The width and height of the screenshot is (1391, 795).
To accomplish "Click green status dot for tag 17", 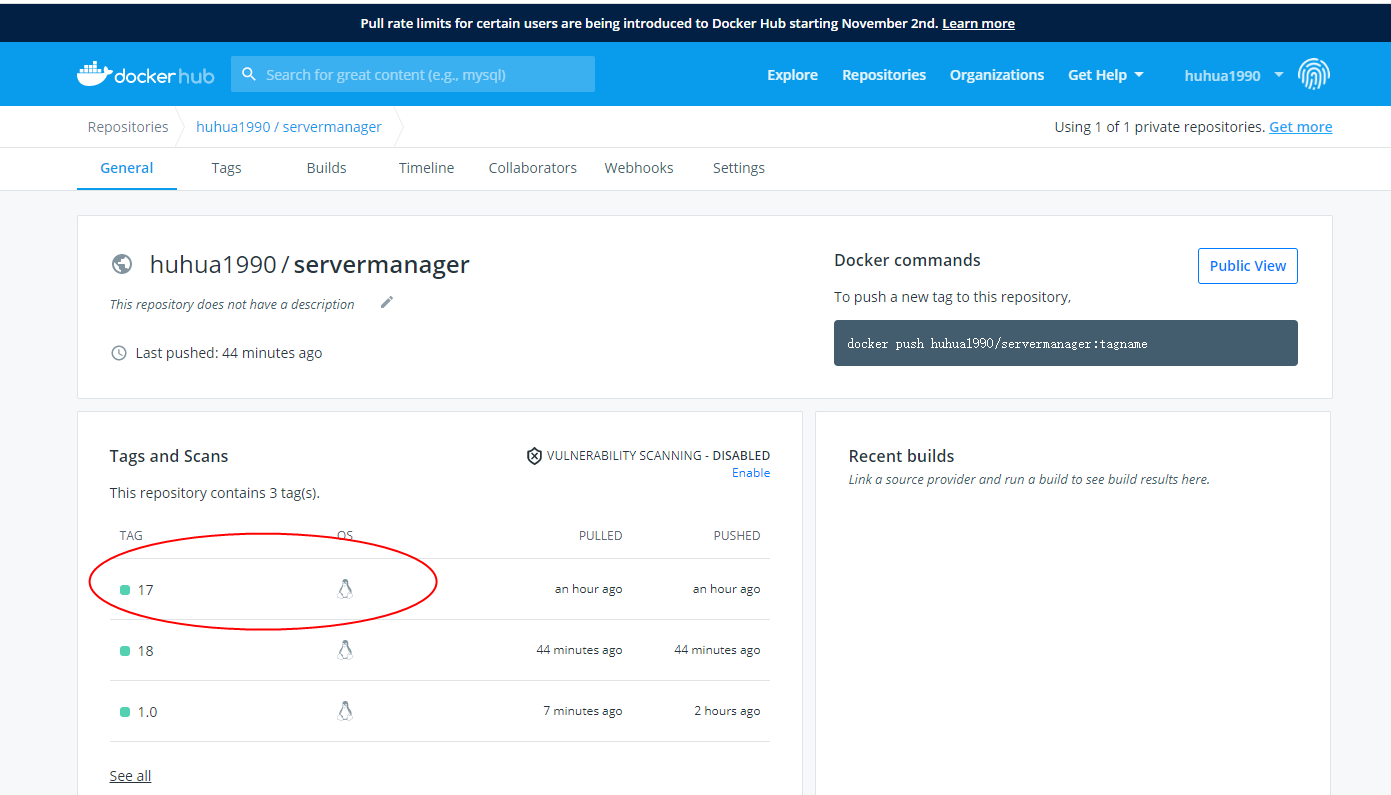I will tap(125, 590).
